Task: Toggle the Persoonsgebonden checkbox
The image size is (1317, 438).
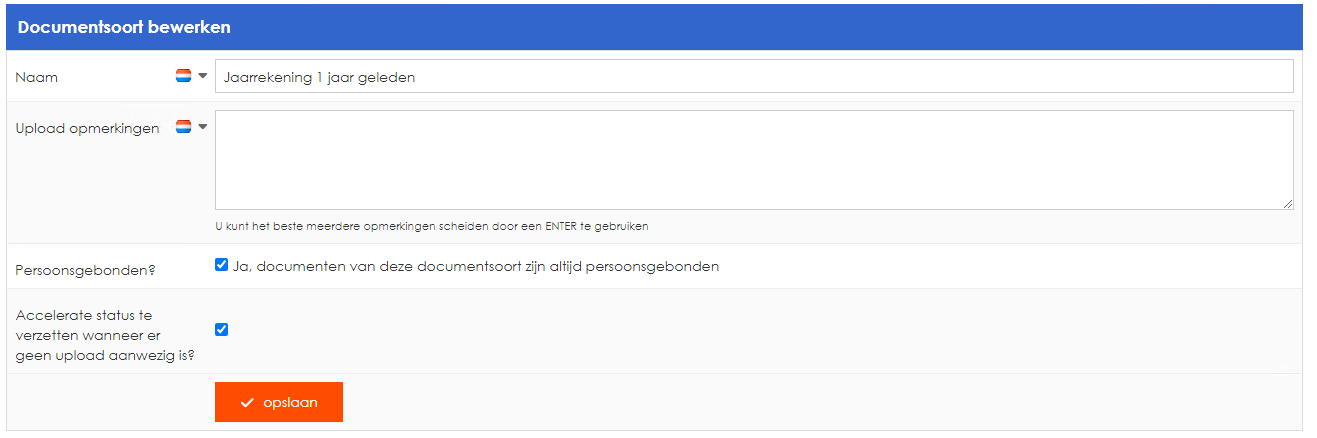Action: (x=222, y=266)
